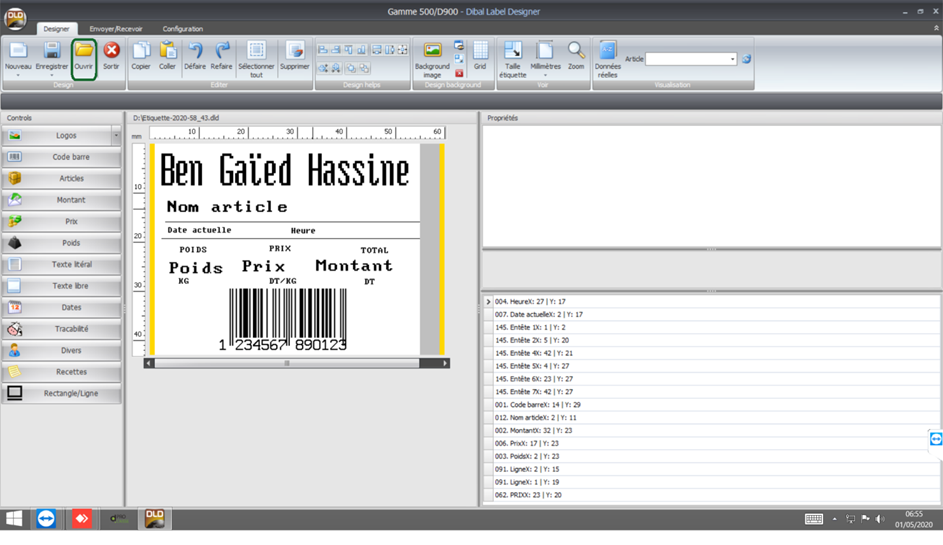Switch to the Envoyer/Recevoir tab
Screen dimensions: 943x545
[116, 29]
